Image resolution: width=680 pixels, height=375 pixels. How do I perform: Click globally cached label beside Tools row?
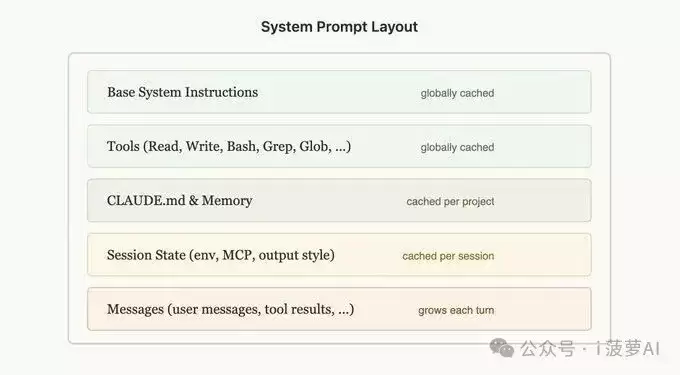(x=457, y=147)
